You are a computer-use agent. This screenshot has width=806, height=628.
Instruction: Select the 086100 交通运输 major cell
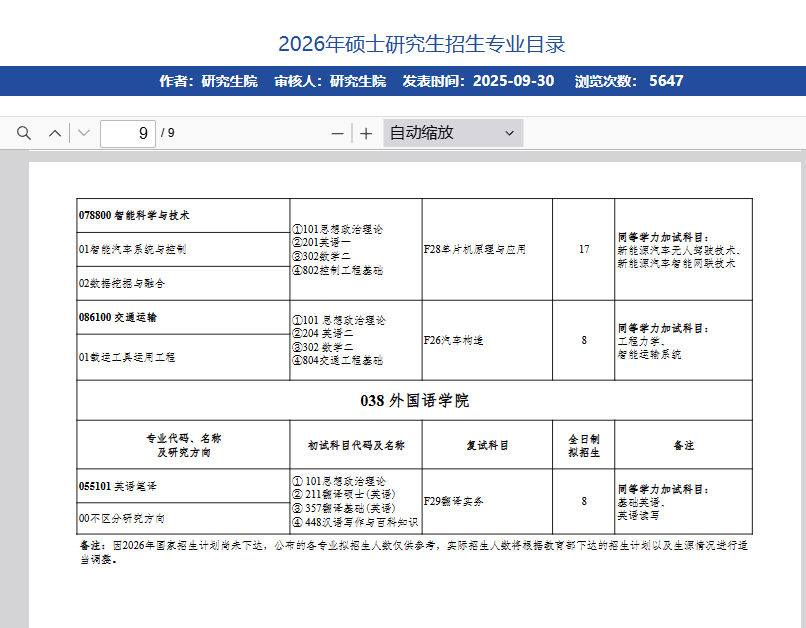(118, 317)
